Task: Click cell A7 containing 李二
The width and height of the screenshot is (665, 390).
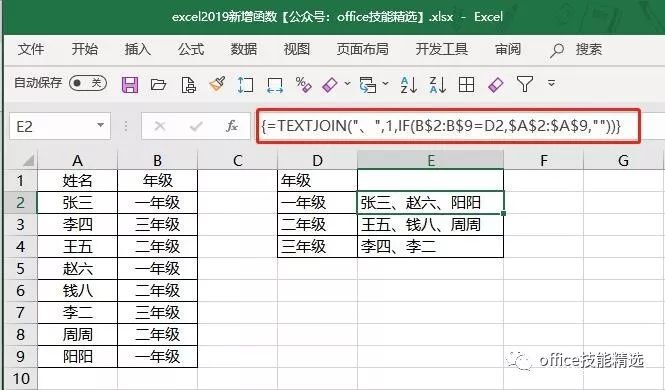Action: 77,313
